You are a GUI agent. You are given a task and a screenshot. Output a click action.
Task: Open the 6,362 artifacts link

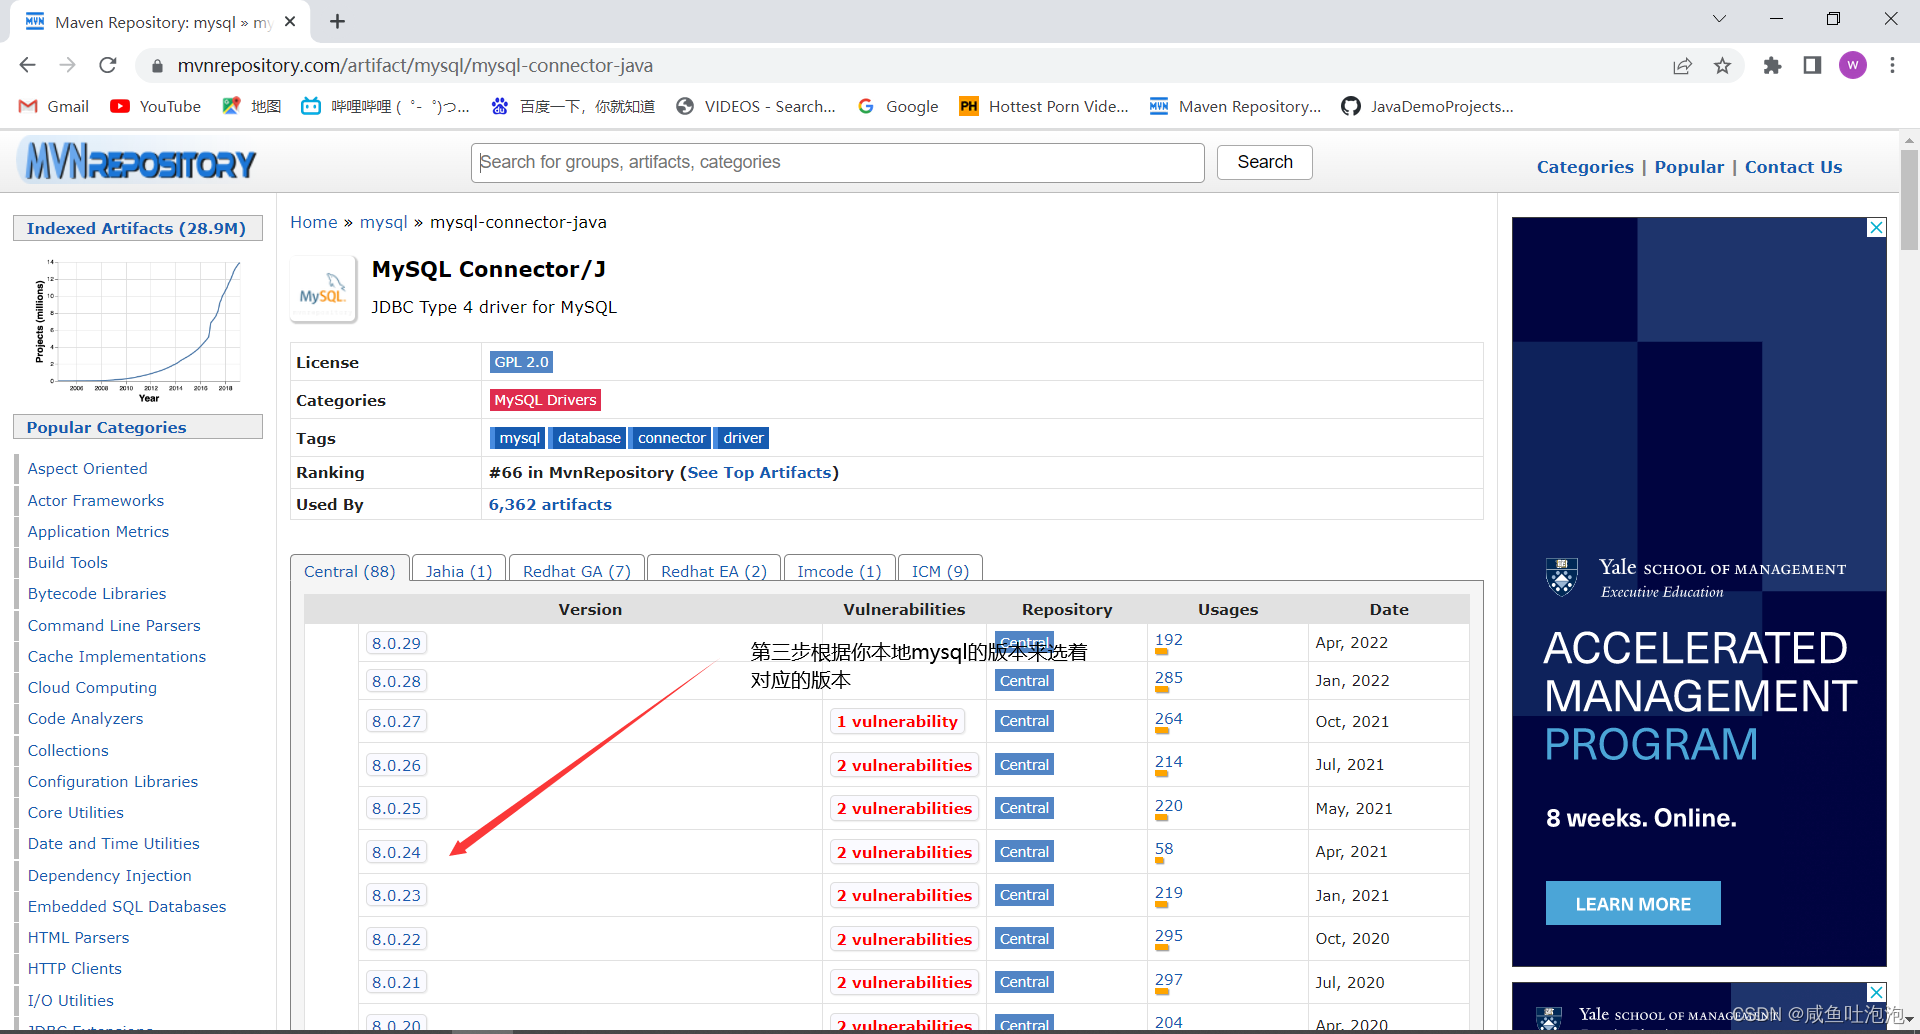(x=550, y=504)
